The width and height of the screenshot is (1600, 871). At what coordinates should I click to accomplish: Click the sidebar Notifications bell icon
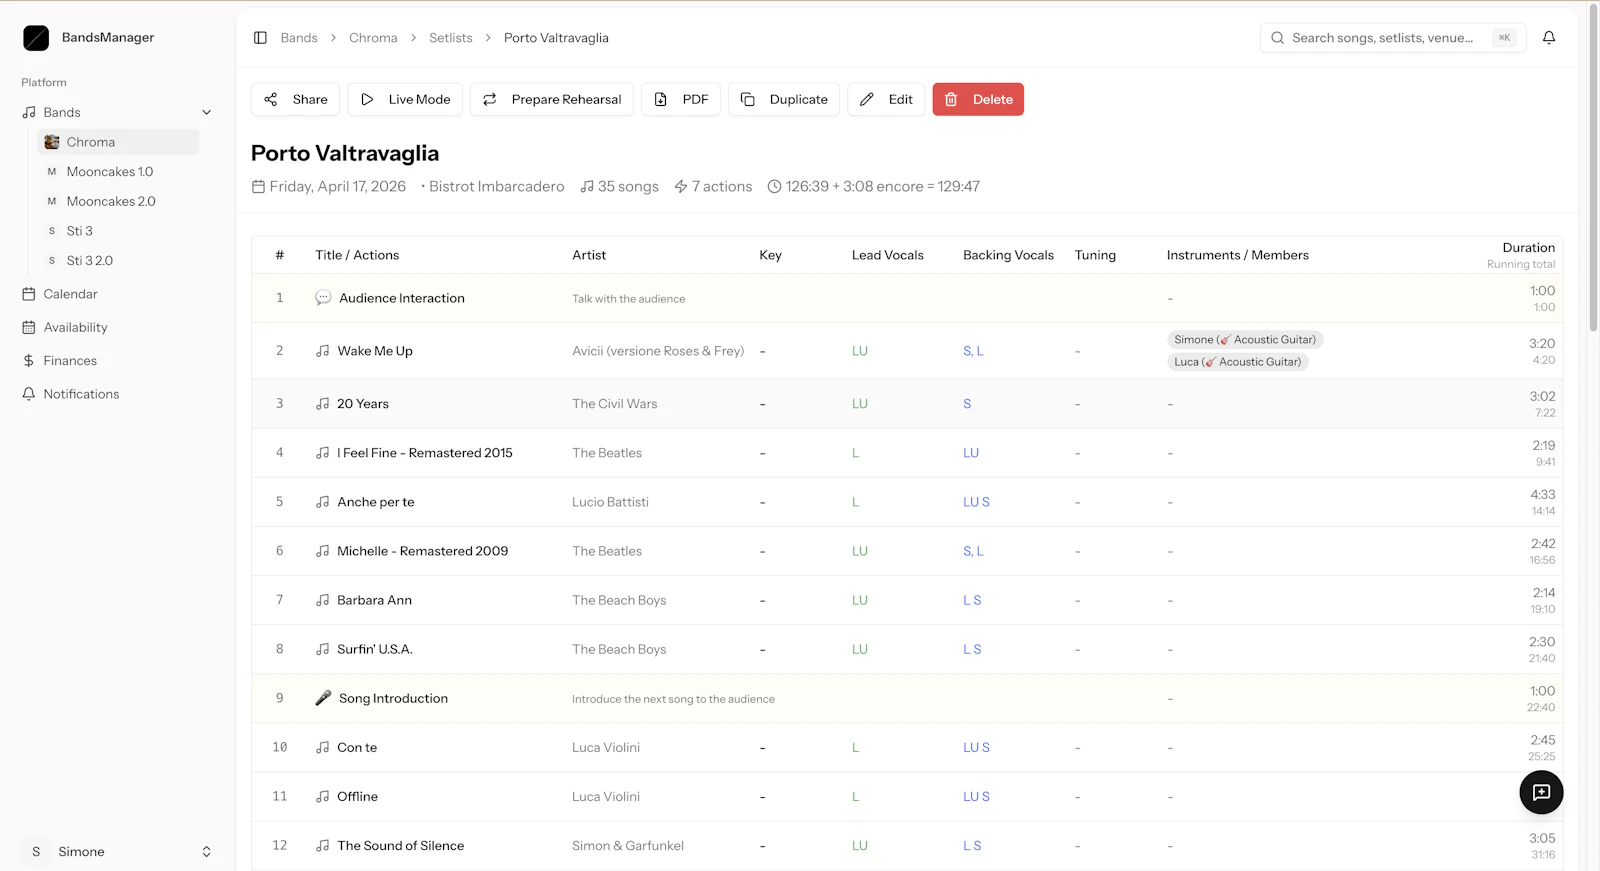click(29, 394)
